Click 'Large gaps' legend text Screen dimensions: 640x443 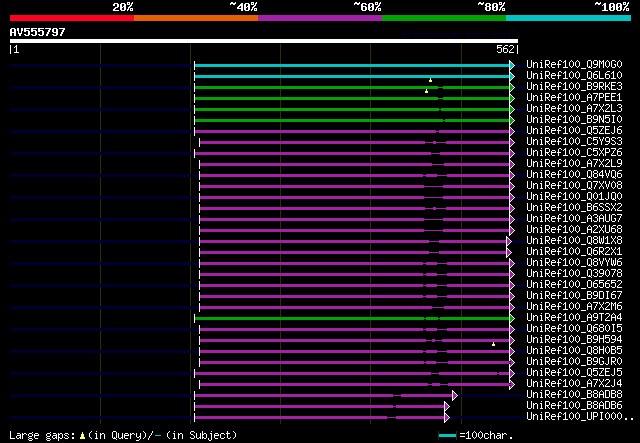[x=42, y=436]
